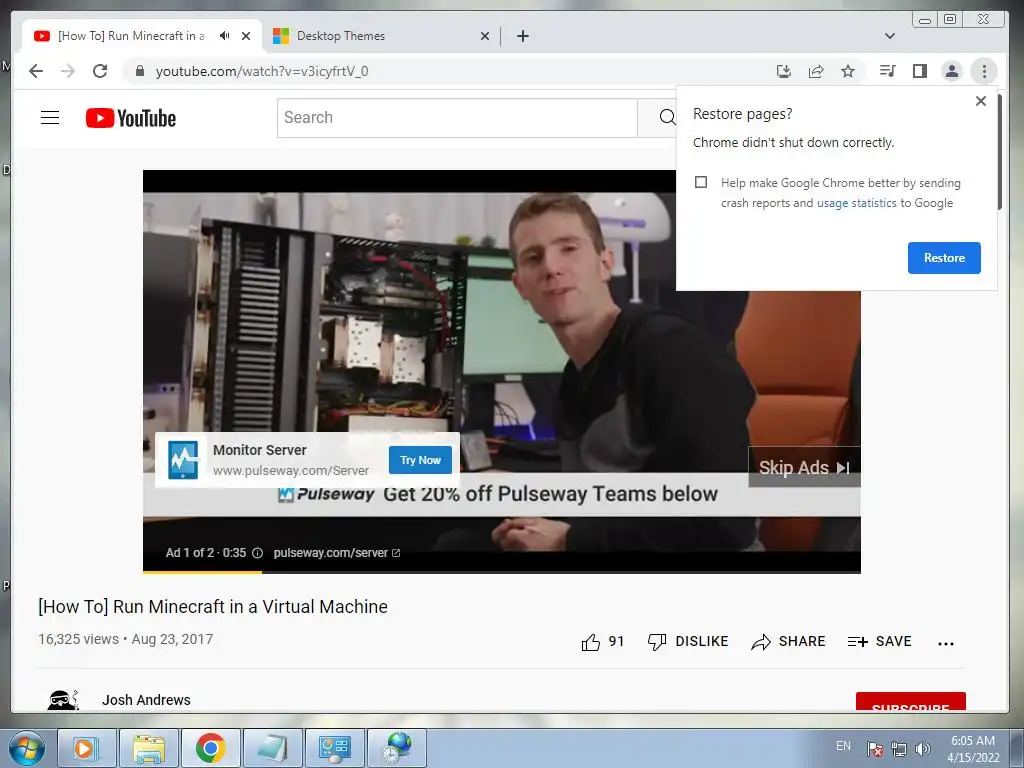
Task: Open the tab search dropdown chevron
Action: (889, 36)
